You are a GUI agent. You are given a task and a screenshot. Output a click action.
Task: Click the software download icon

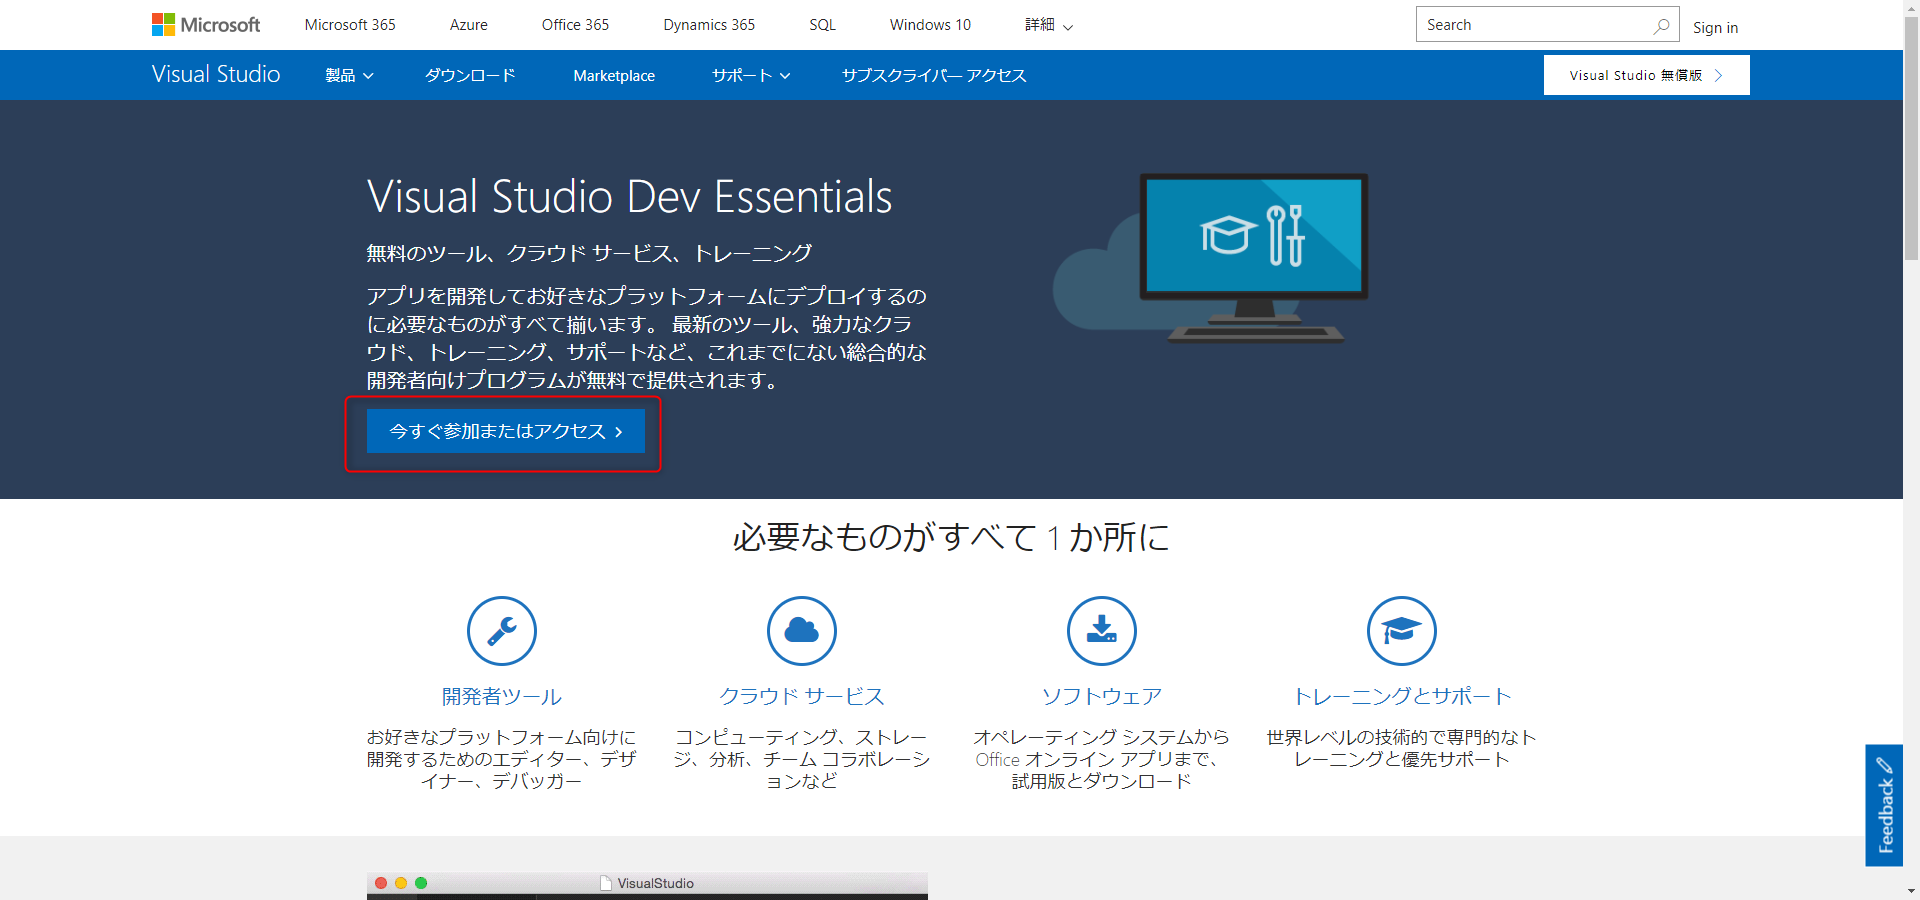[x=1102, y=631]
